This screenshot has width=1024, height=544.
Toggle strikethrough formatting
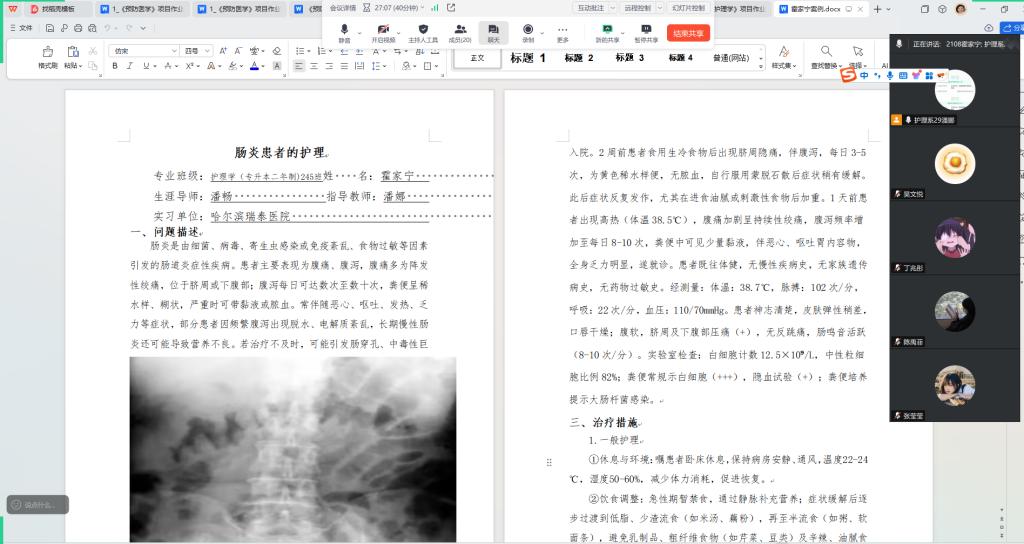click(168, 66)
